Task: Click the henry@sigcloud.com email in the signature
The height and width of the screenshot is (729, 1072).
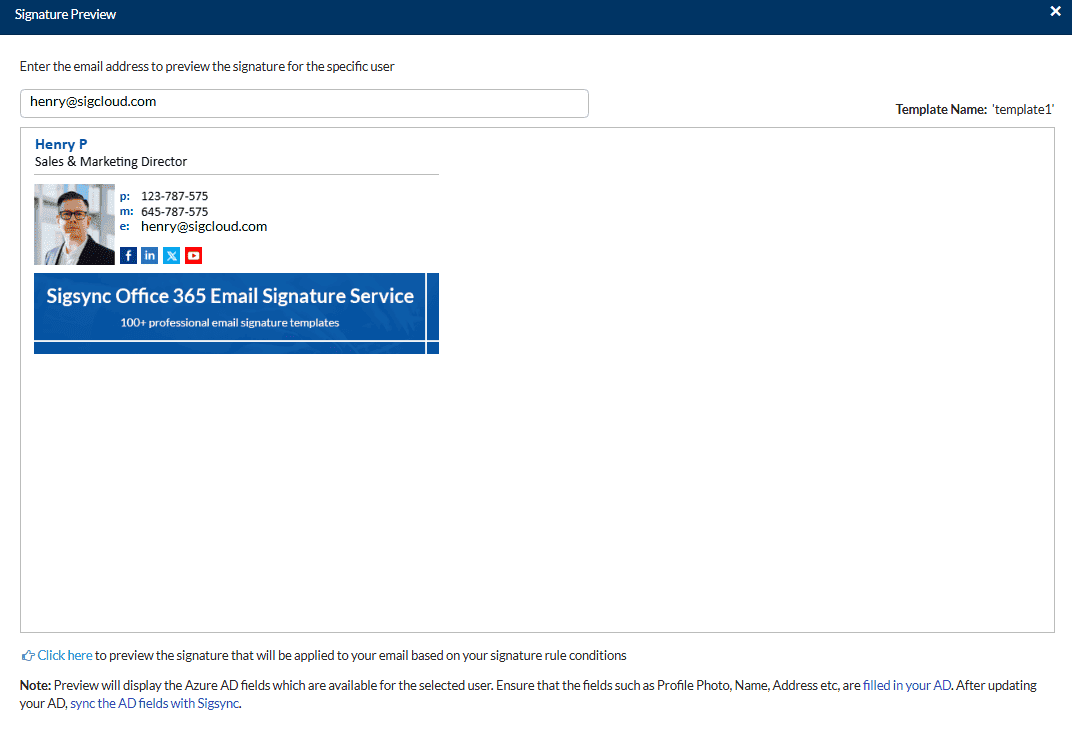Action: pos(204,227)
